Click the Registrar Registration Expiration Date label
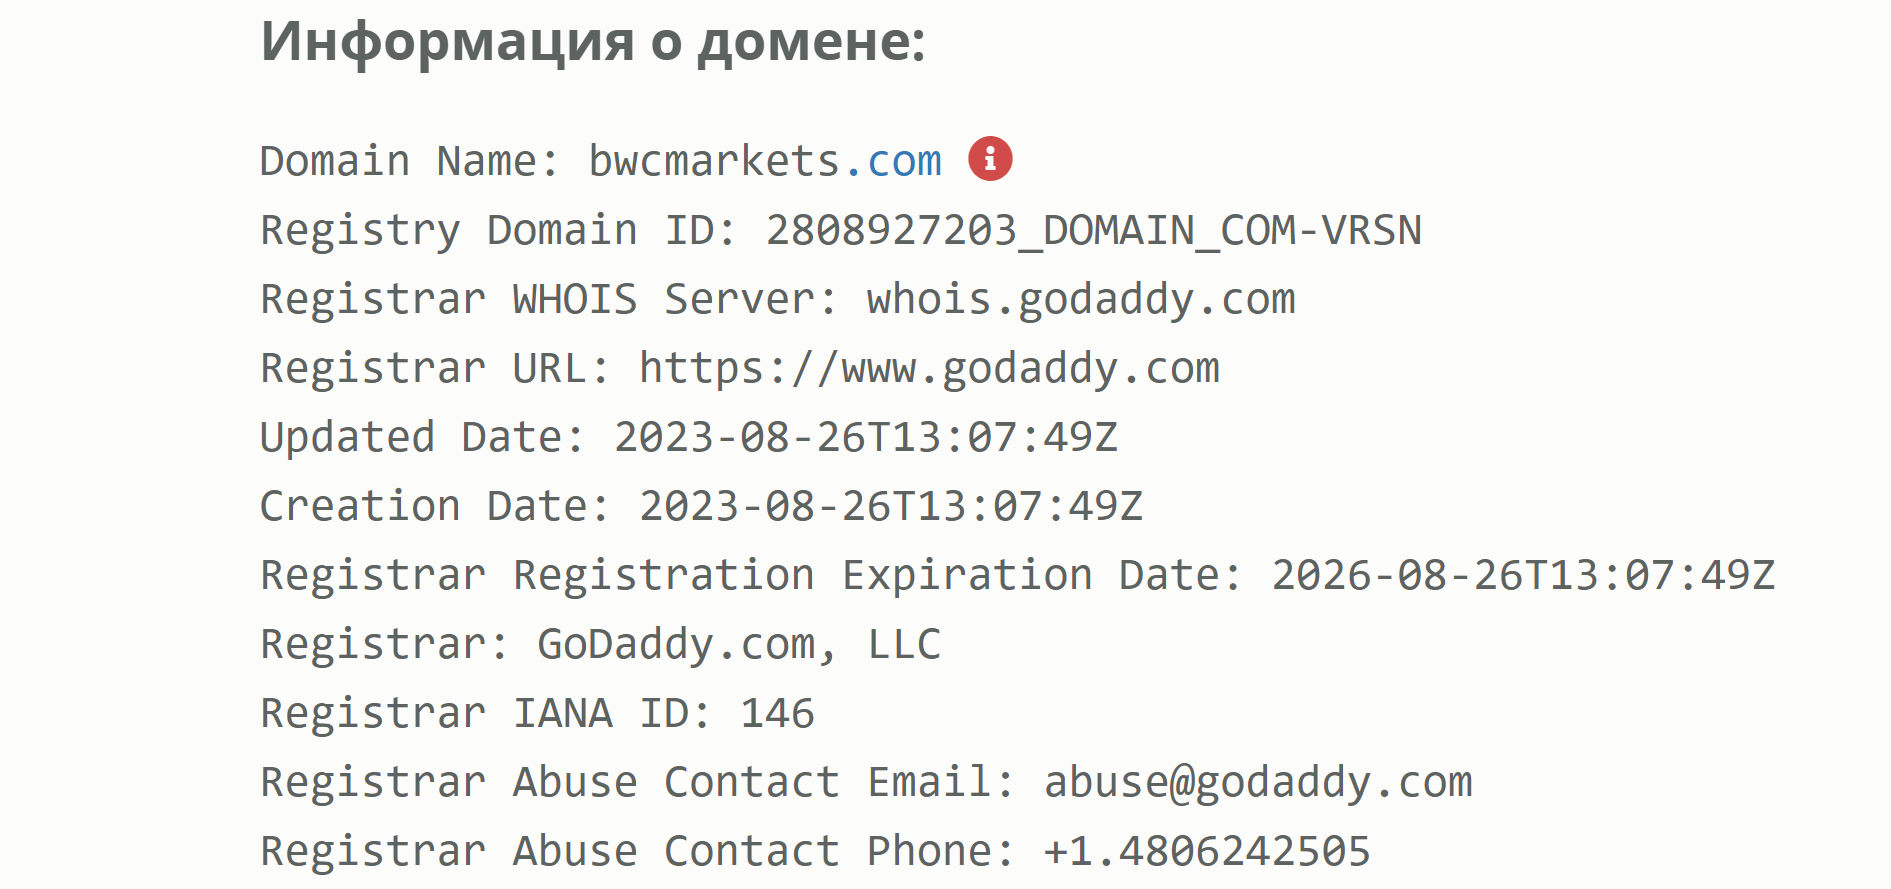1891x889 pixels. pos(751,576)
